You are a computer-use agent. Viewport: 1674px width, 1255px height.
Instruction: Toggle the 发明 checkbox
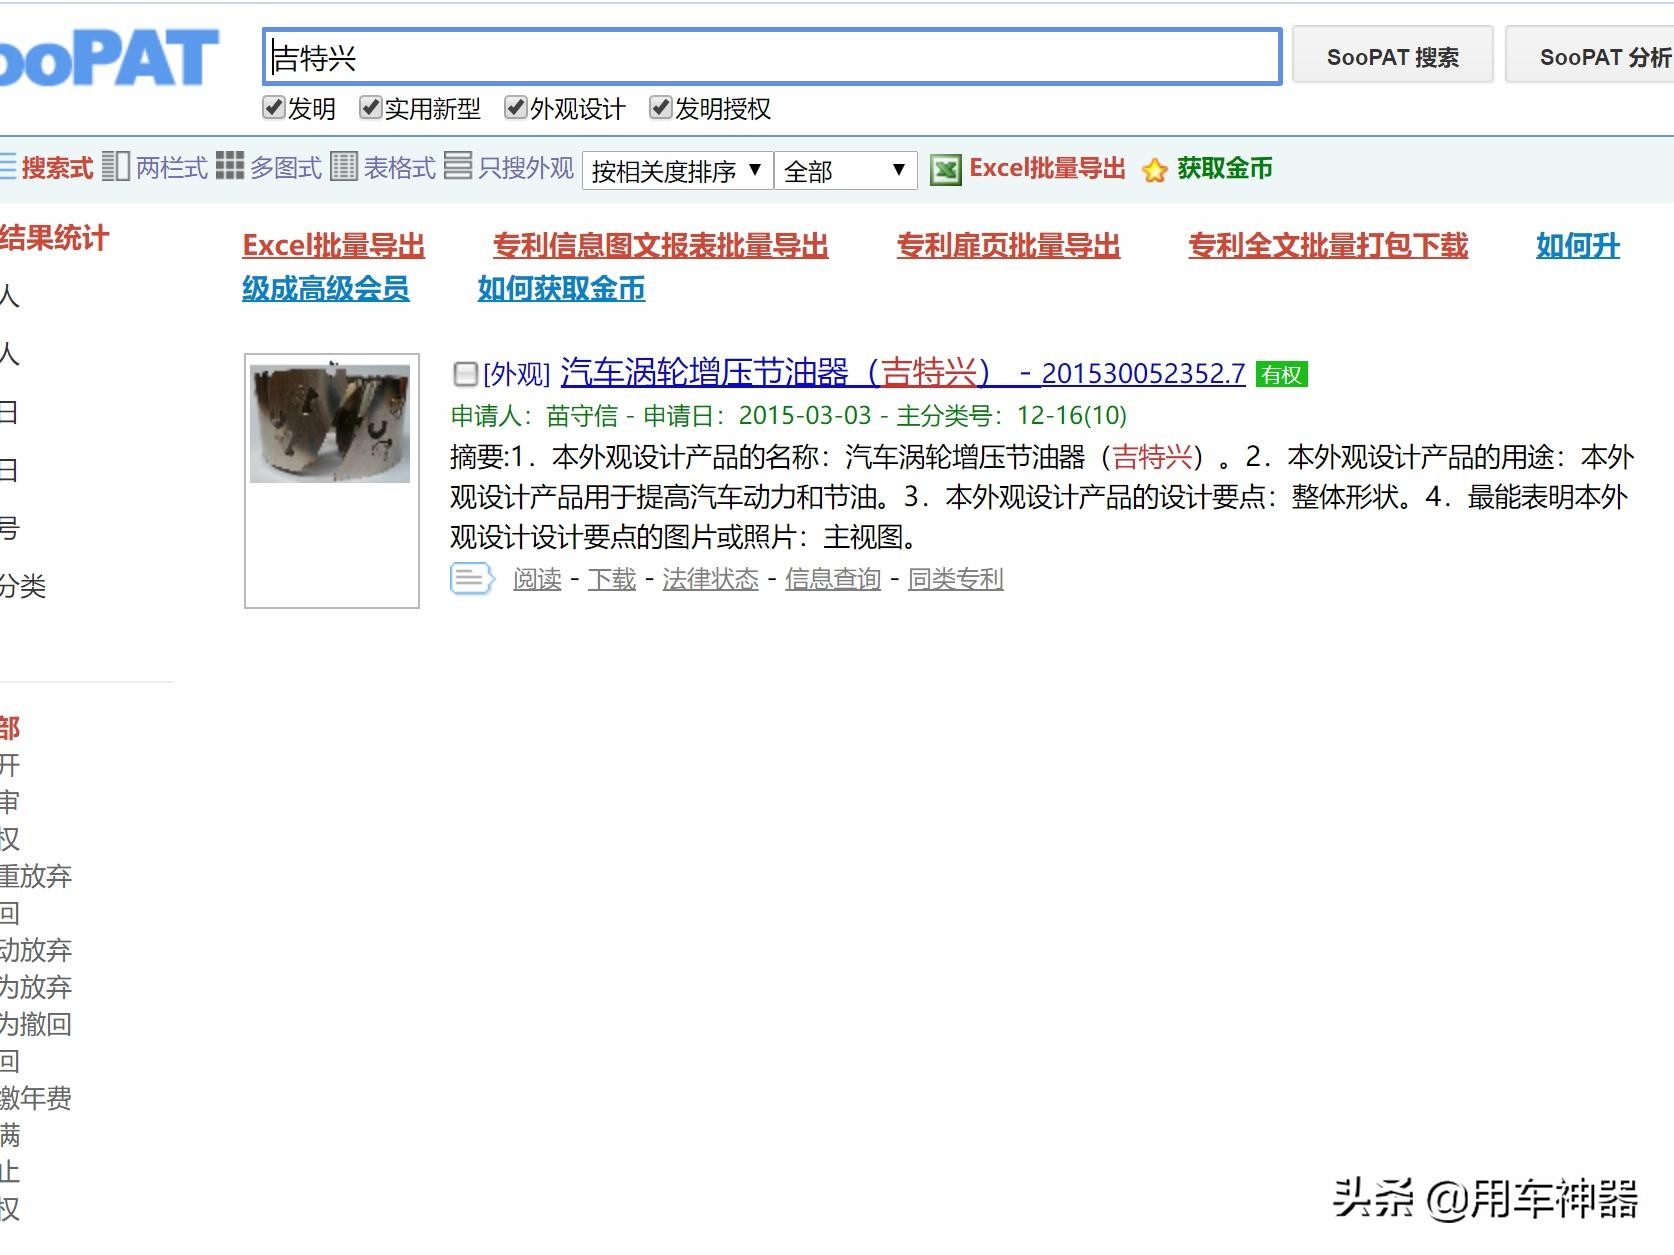pos(274,108)
